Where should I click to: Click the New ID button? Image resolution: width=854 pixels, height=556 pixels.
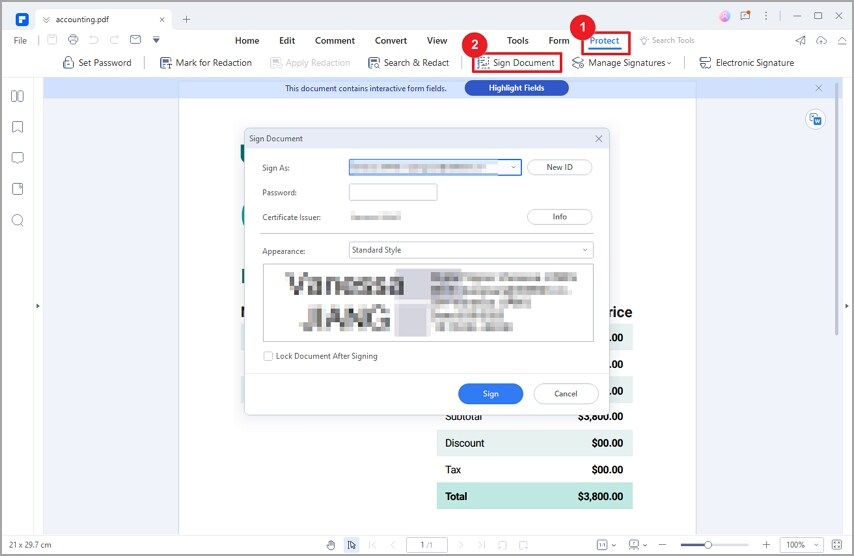tap(559, 167)
